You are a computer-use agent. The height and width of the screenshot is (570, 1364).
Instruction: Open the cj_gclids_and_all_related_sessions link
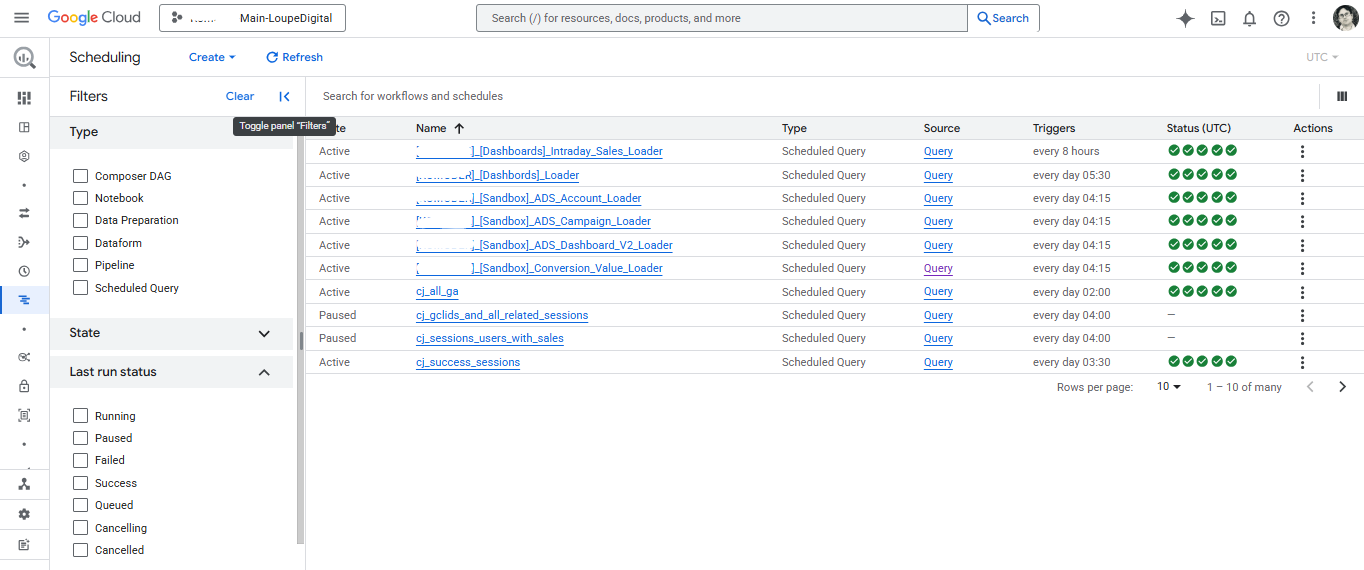click(502, 315)
